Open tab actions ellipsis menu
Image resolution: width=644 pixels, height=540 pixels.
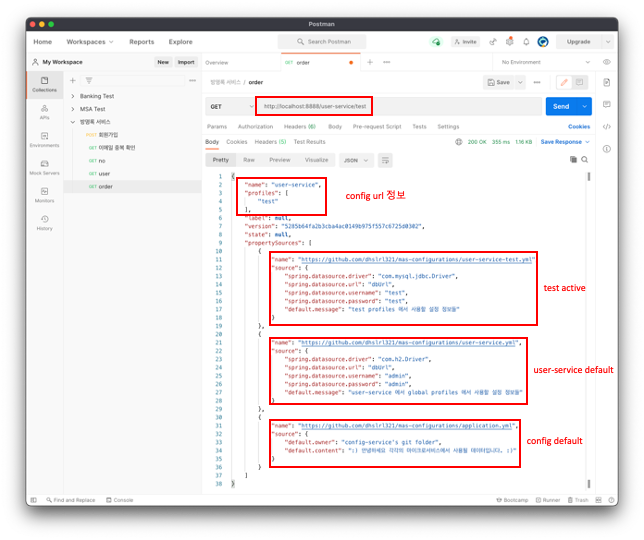tap(386, 62)
